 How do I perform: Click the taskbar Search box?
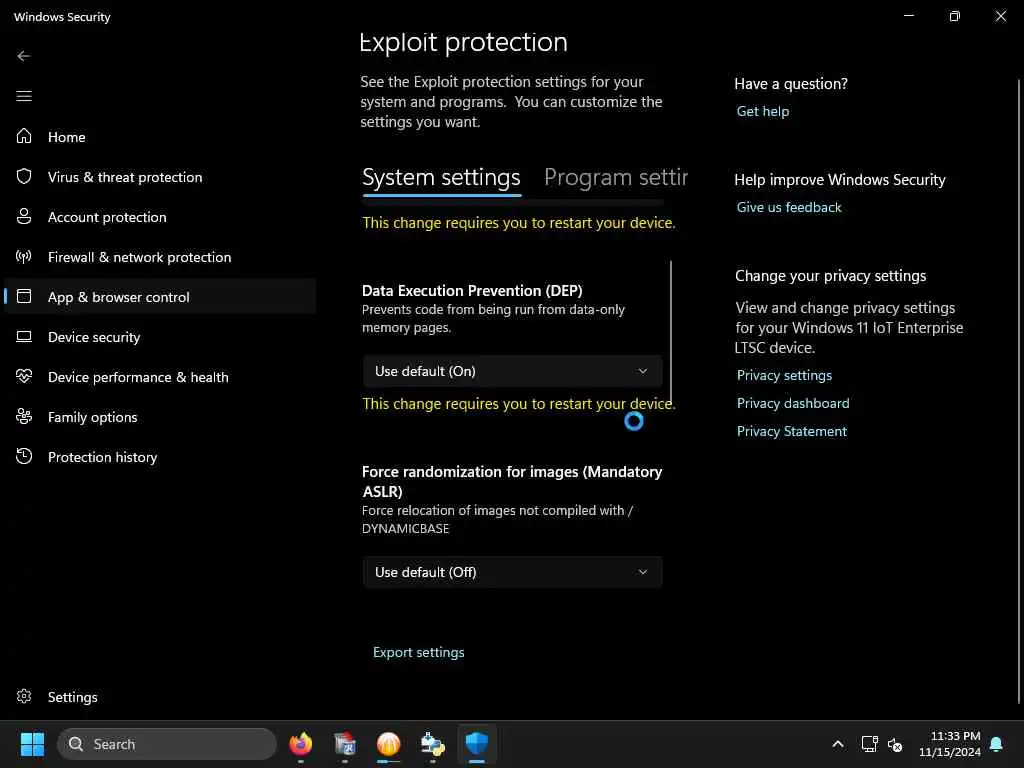pyautogui.click(x=167, y=744)
